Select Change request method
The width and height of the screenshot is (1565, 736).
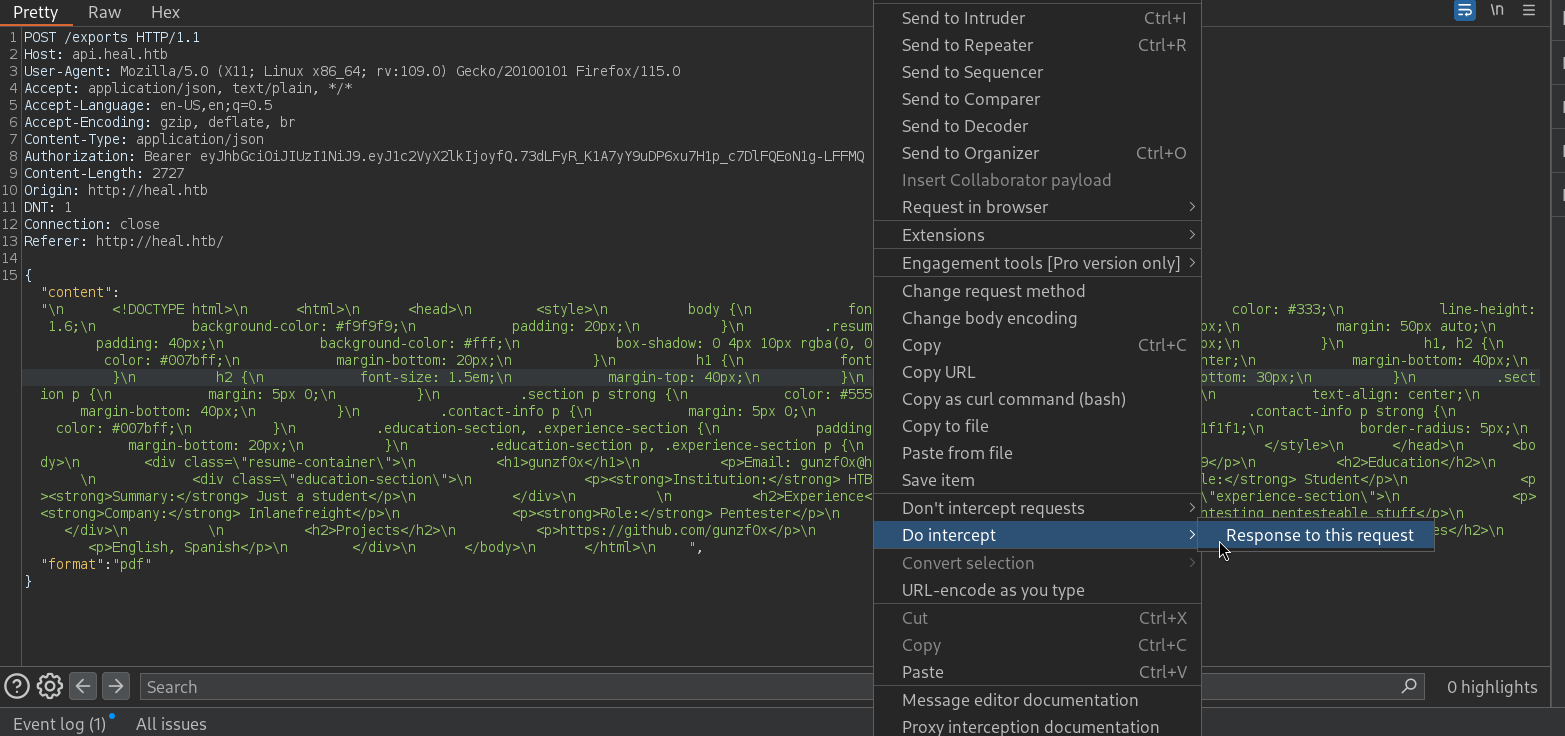pyautogui.click(x=1037, y=291)
